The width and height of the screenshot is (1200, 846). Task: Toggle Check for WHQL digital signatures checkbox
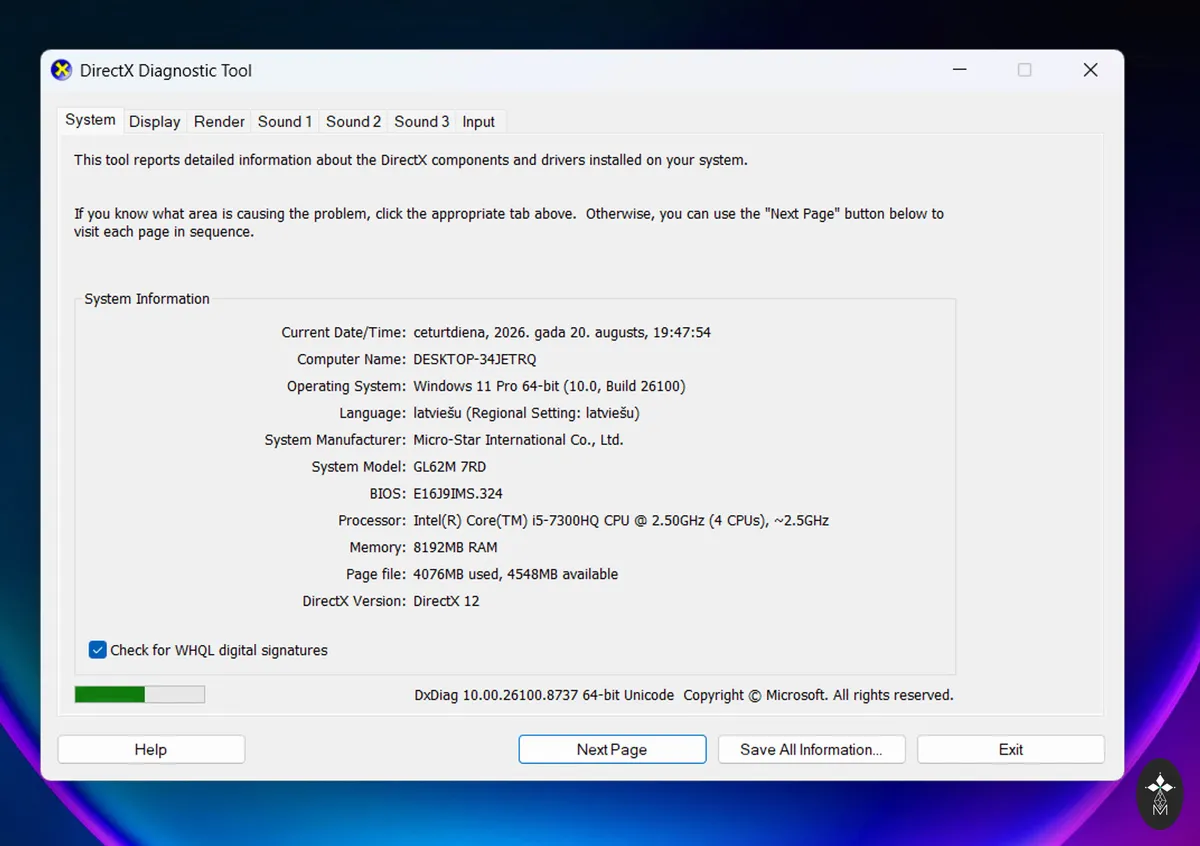[x=98, y=650]
